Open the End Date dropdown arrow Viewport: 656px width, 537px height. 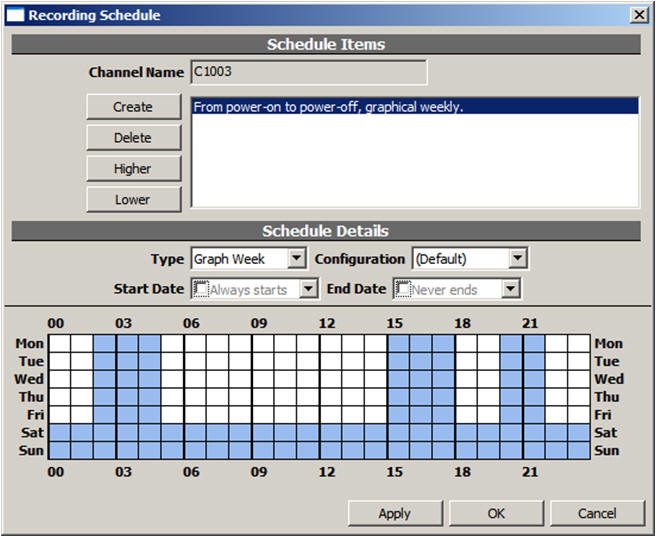pyautogui.click(x=511, y=289)
